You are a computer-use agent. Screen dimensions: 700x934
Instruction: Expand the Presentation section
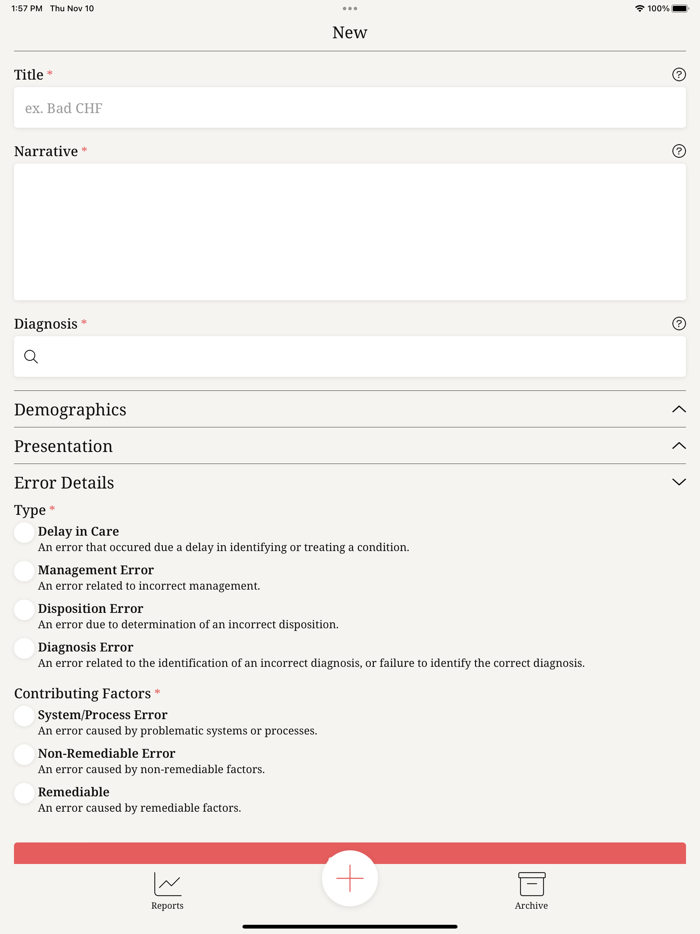pos(679,446)
